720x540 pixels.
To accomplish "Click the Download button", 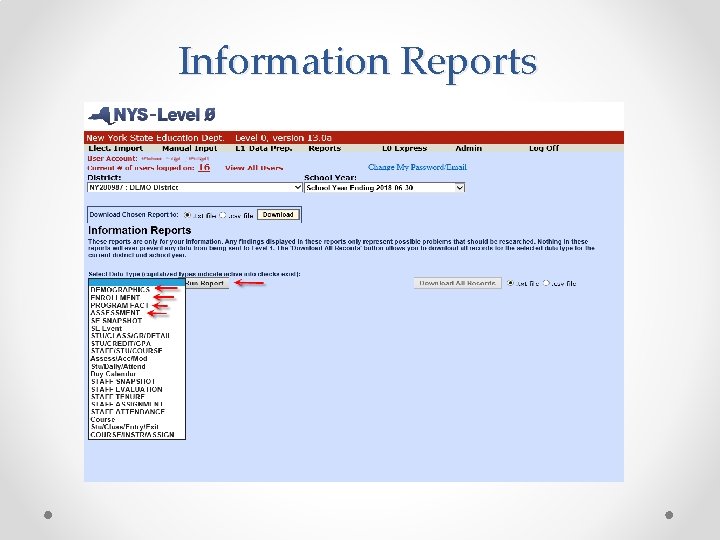I will pos(278,214).
